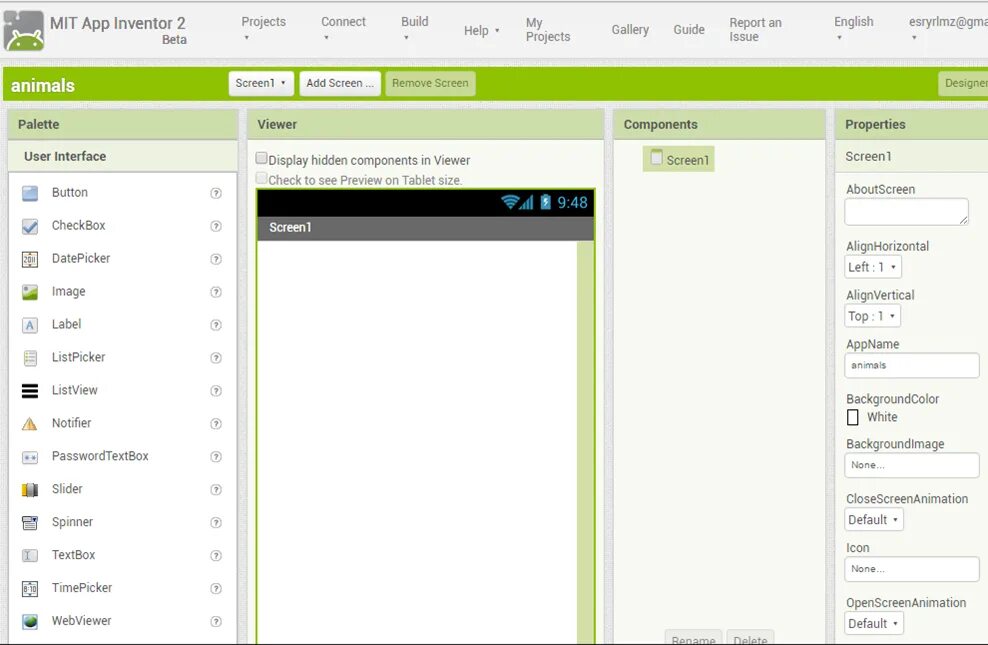Open the Guide link
The height and width of the screenshot is (645, 988).
pos(689,30)
